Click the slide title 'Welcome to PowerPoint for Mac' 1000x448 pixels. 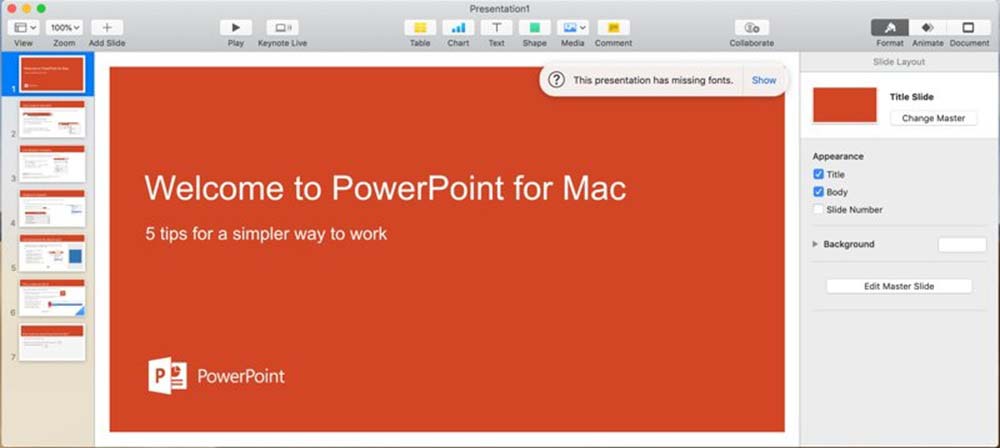click(385, 188)
